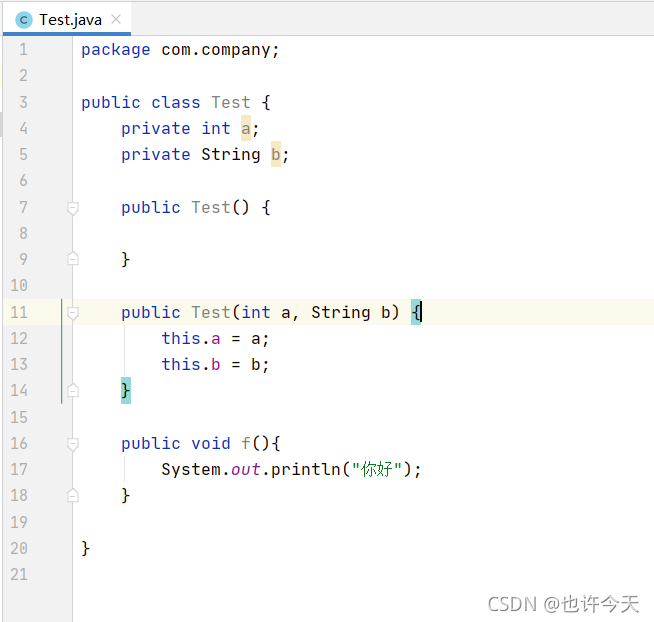
Task: Click line number 21 in the gutter
Action: (19, 574)
